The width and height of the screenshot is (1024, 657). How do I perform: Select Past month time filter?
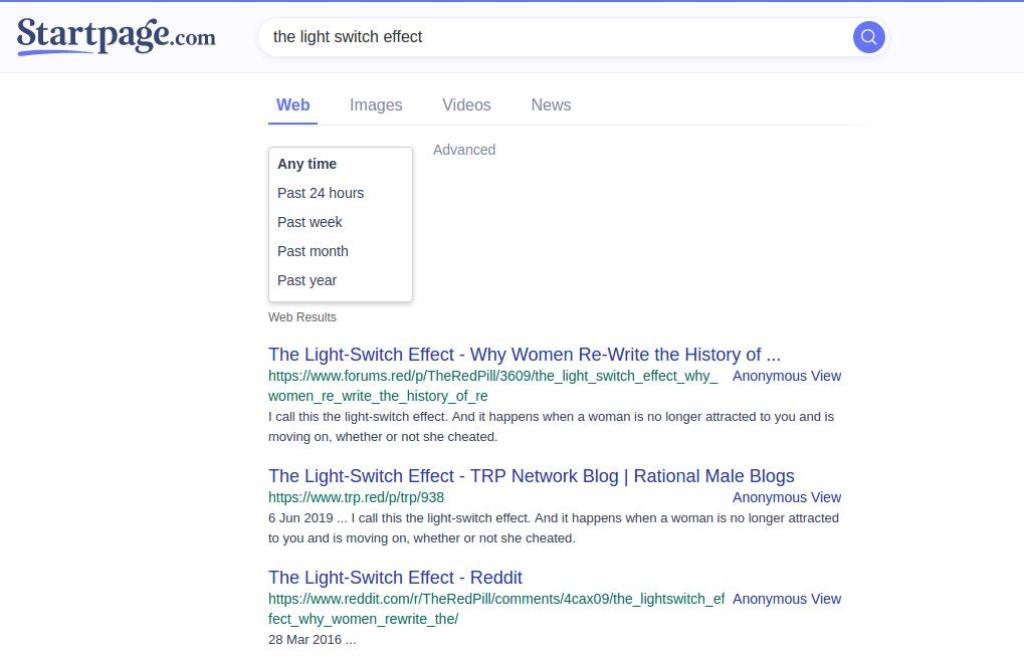click(x=313, y=251)
